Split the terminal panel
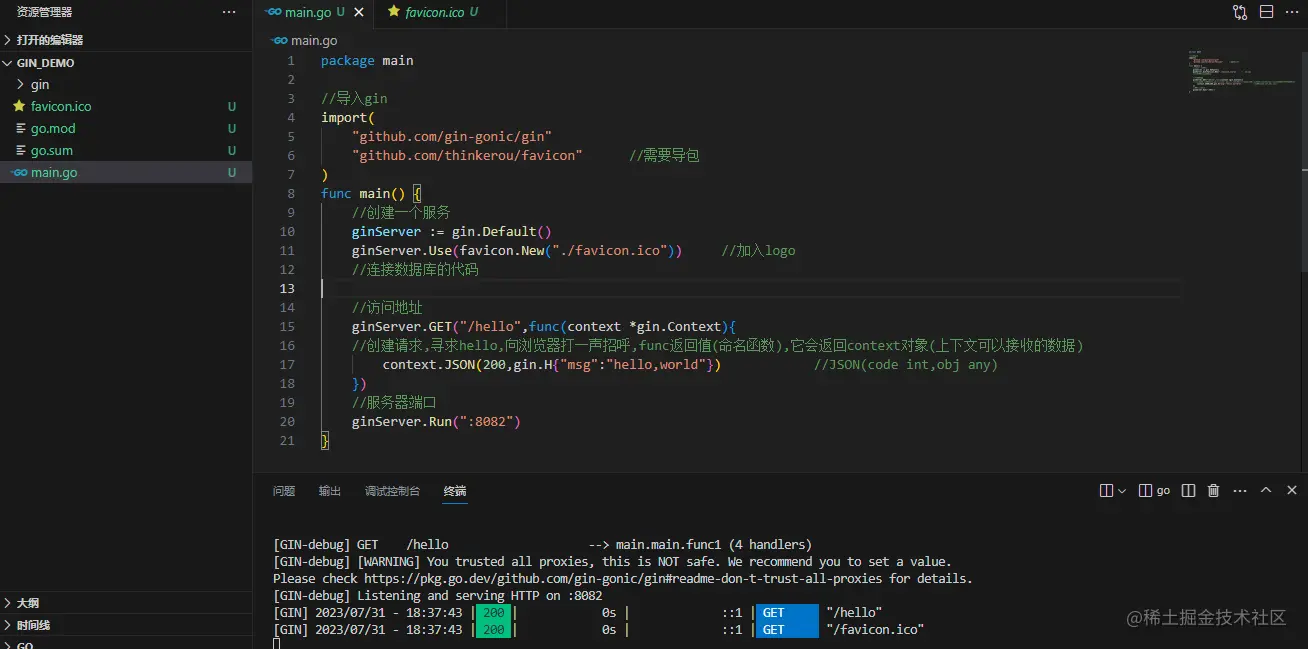This screenshot has height=649, width=1308. 1188,491
